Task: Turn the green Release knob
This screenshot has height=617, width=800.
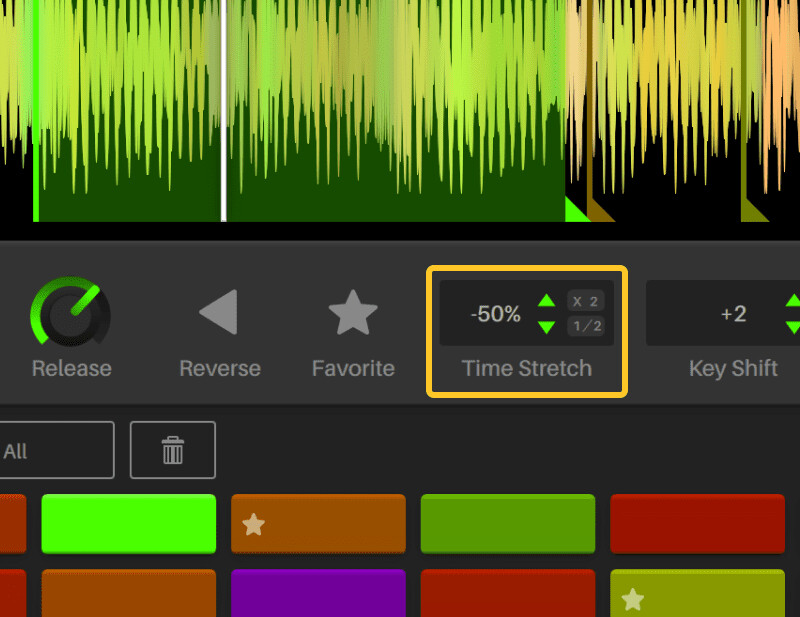Action: [70, 315]
